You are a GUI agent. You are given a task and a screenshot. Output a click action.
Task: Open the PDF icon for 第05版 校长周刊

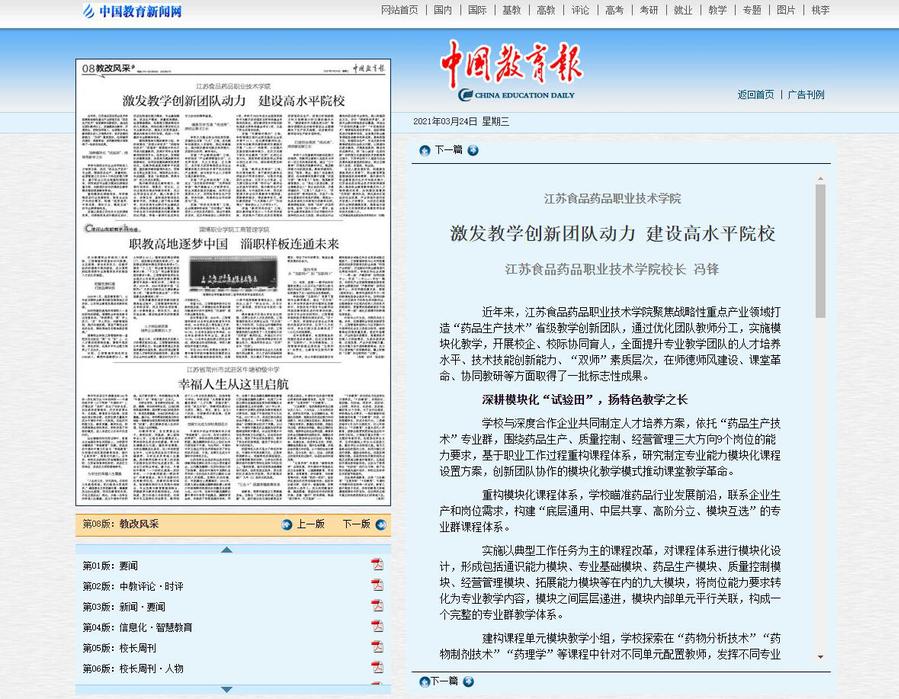tap(377, 647)
